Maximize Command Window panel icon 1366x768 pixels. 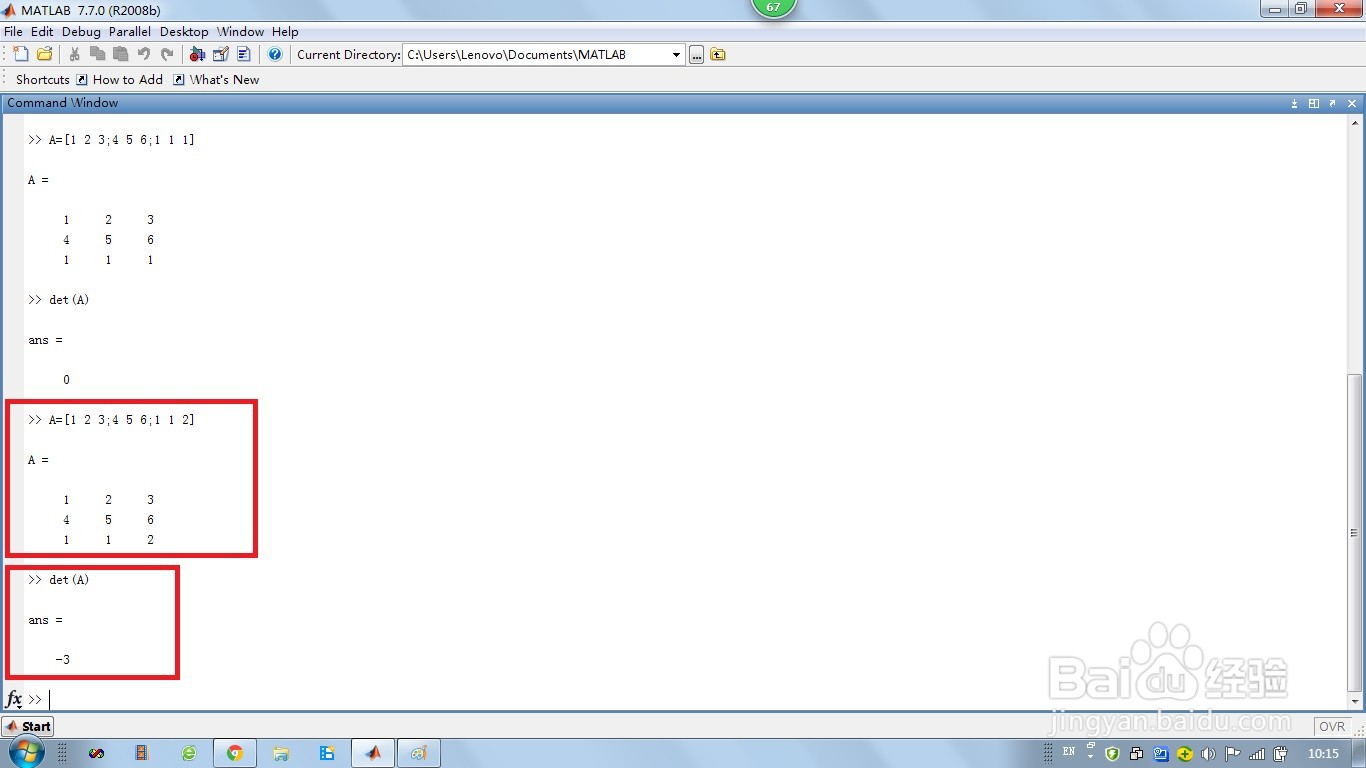click(1314, 103)
